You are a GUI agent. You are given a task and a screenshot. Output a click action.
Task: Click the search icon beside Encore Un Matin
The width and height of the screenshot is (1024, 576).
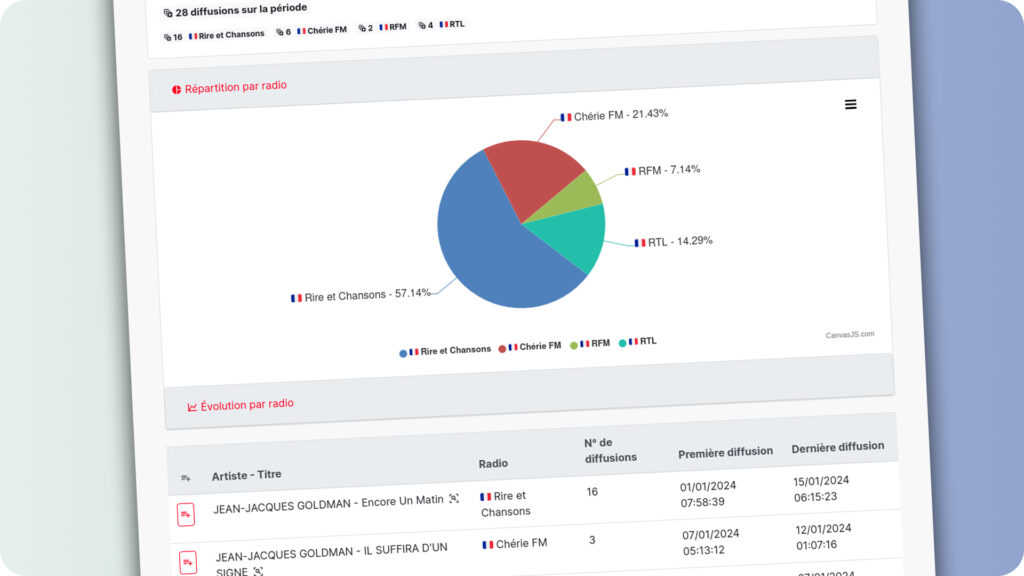coord(454,499)
